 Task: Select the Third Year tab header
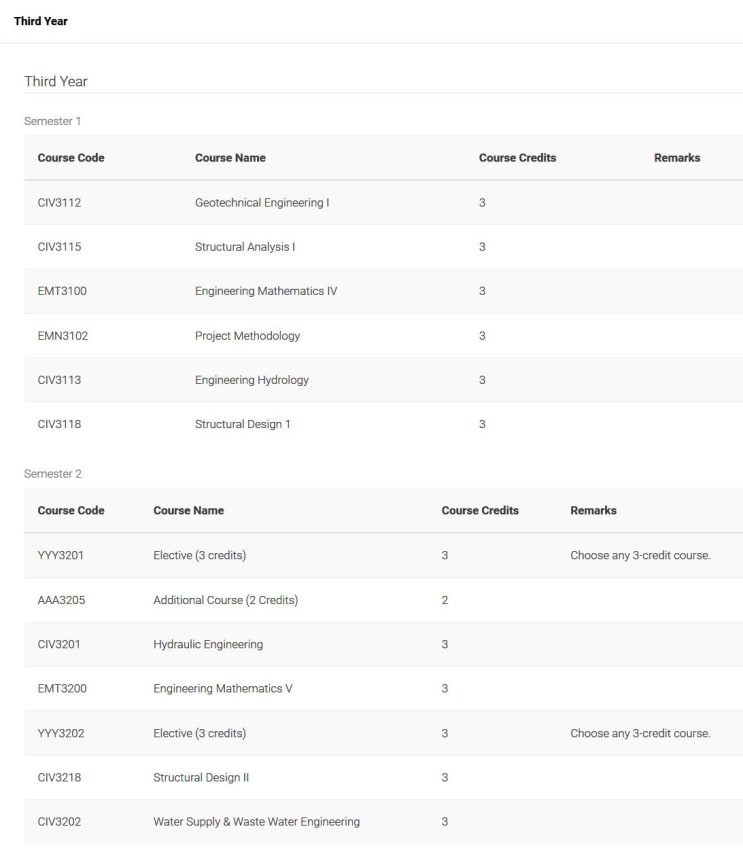coord(41,21)
